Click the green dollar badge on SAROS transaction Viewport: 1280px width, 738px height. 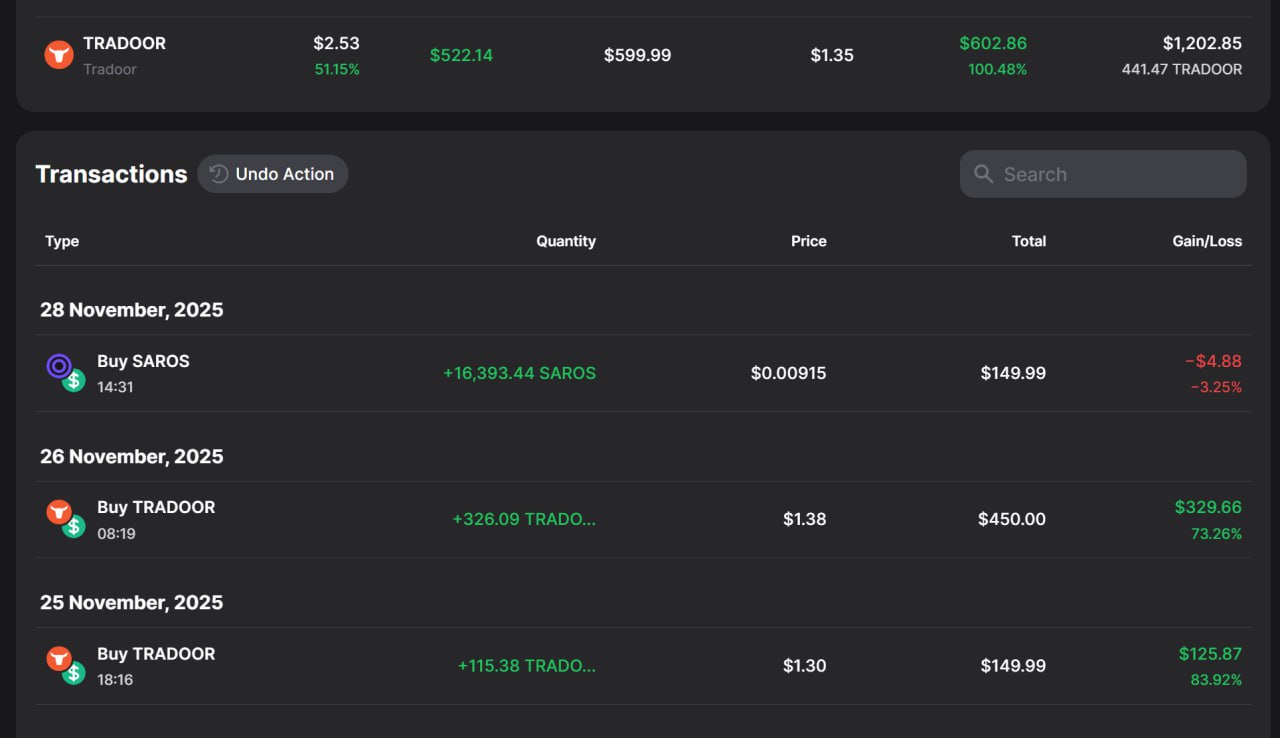(74, 381)
